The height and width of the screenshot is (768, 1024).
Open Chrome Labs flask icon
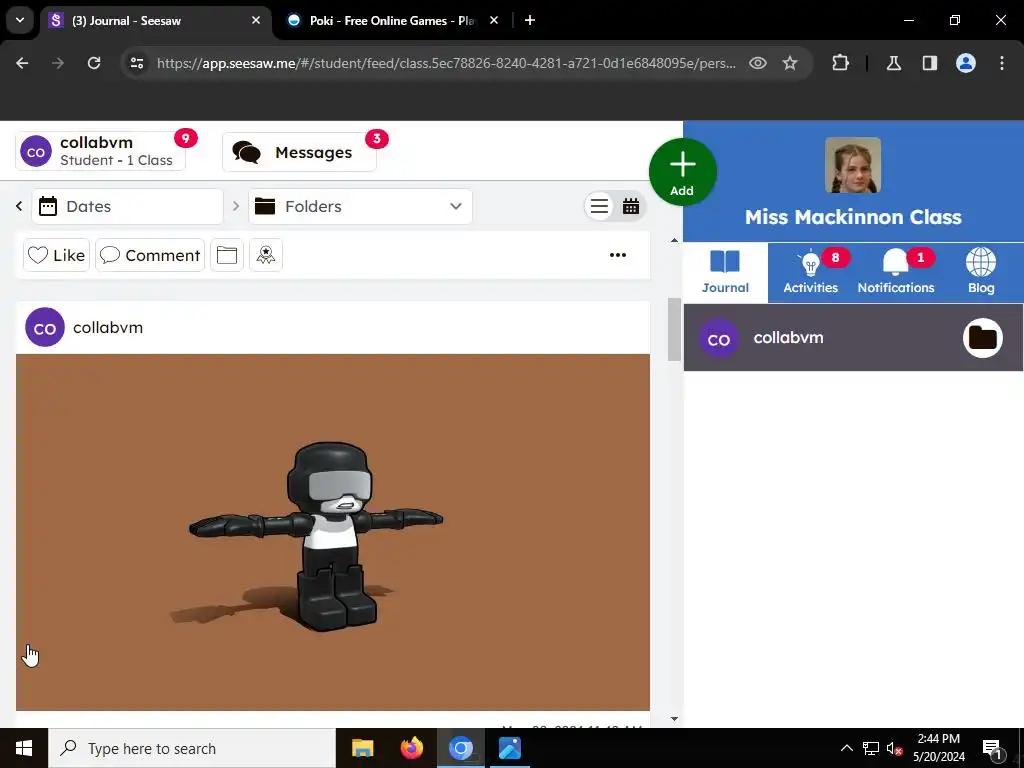pyautogui.click(x=894, y=63)
